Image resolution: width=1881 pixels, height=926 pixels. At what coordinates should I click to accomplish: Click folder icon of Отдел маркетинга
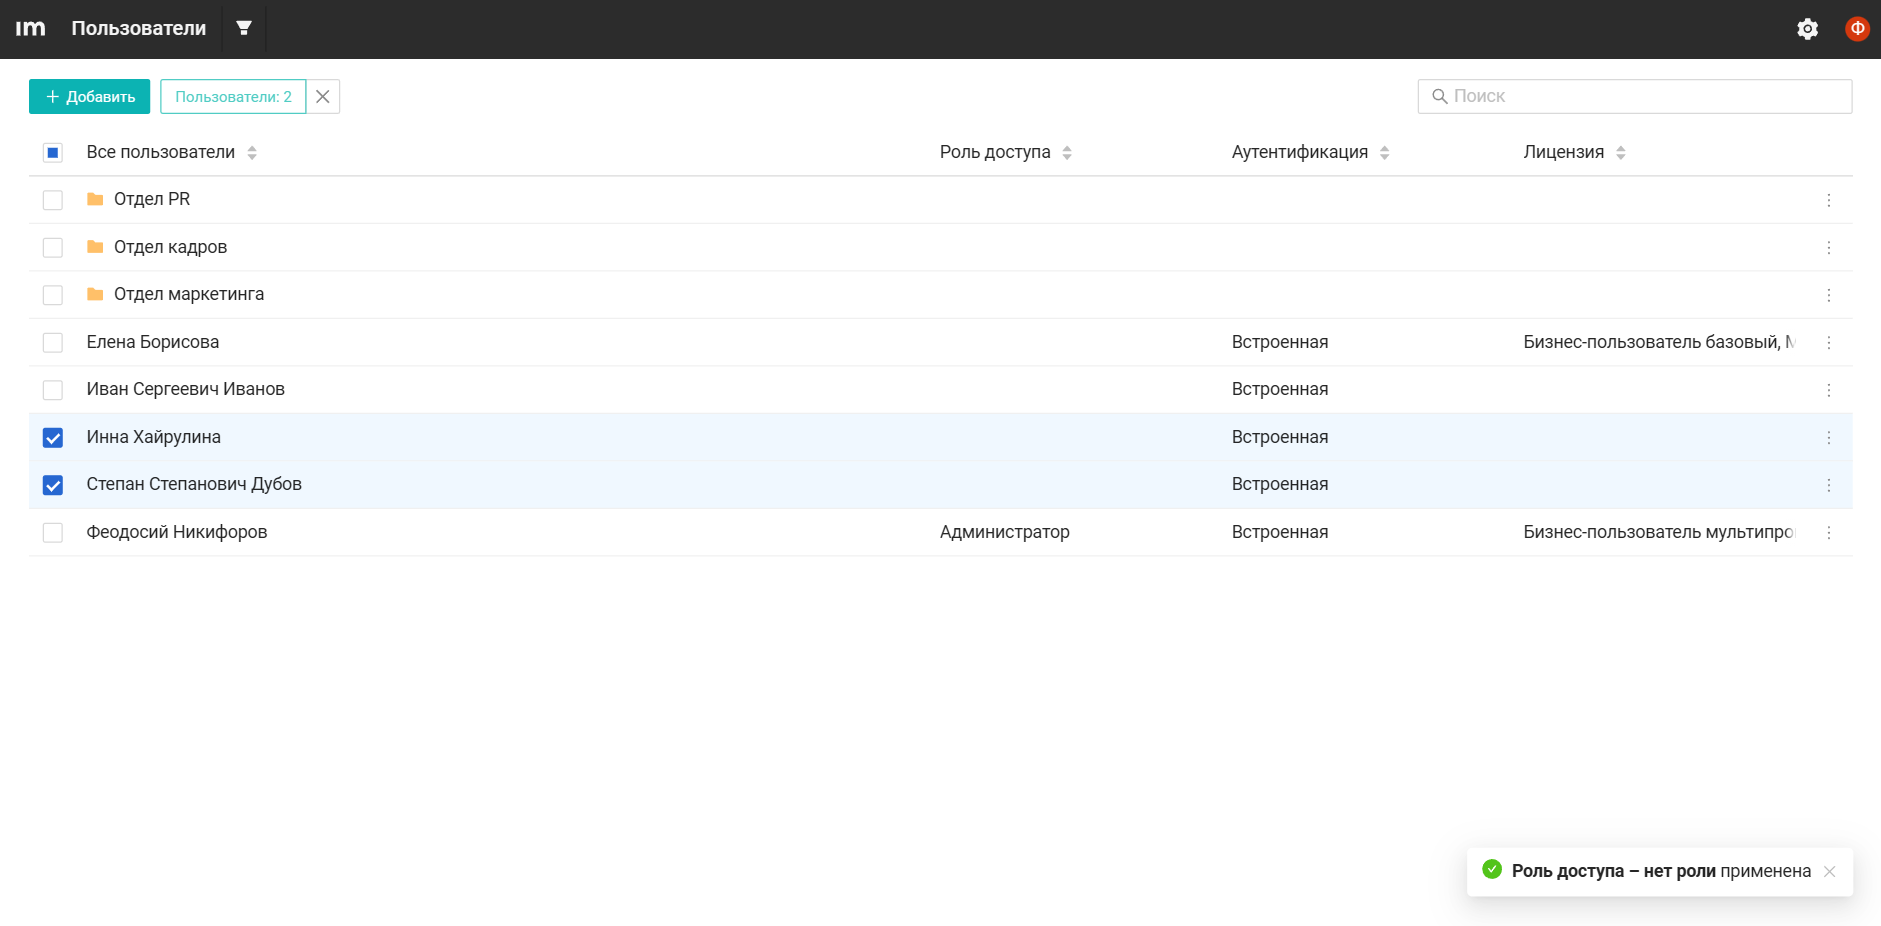click(x=95, y=294)
